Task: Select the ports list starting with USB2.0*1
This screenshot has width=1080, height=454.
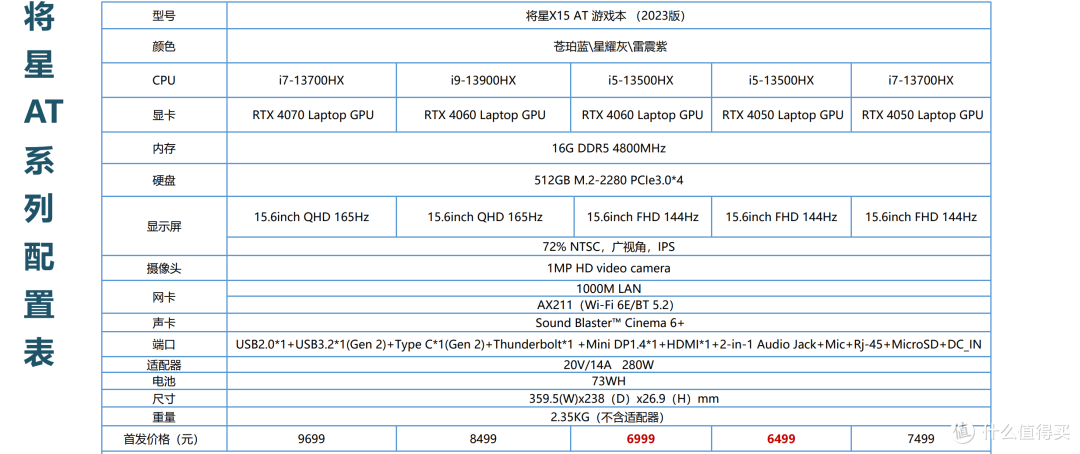Action: tap(609, 344)
